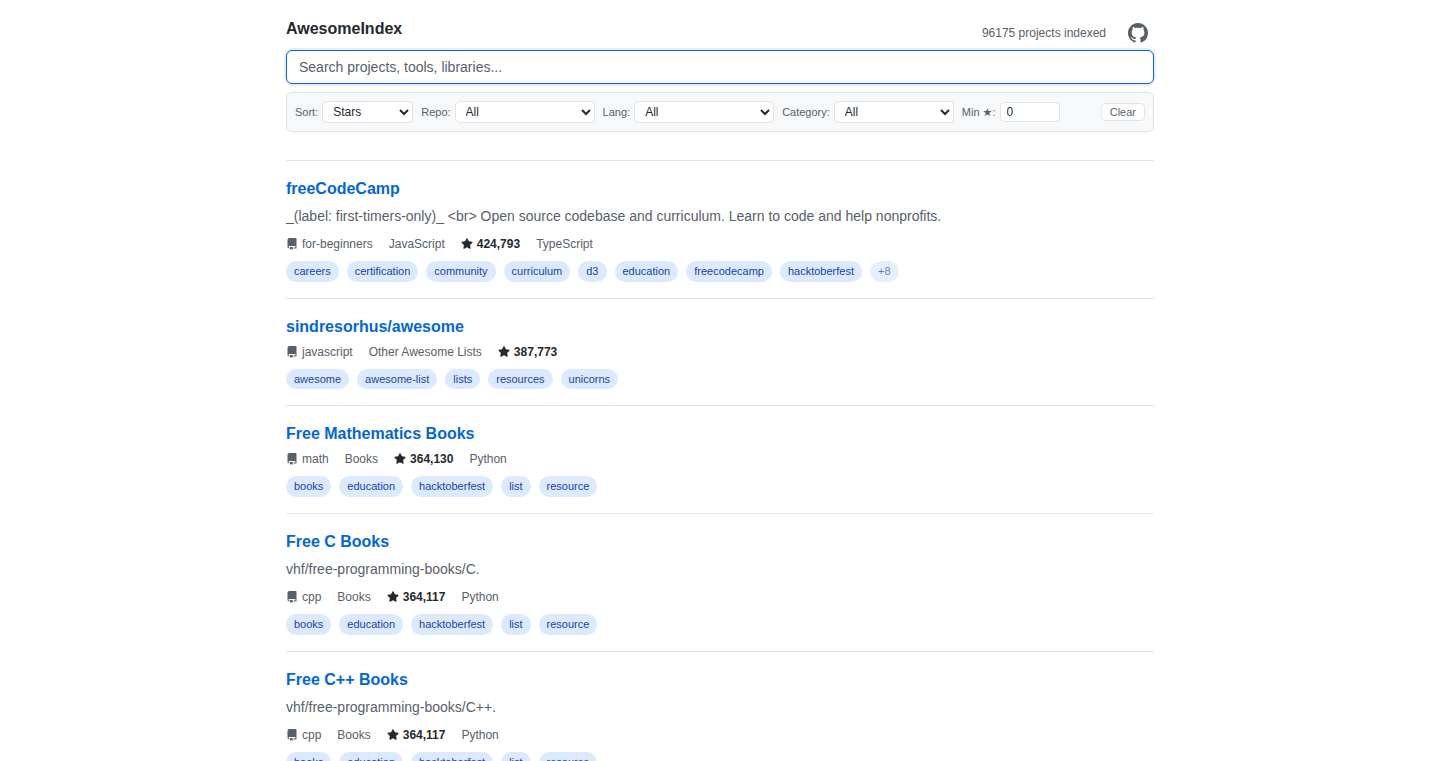
Task: Open the Free Mathematics Books link
Action: (380, 433)
